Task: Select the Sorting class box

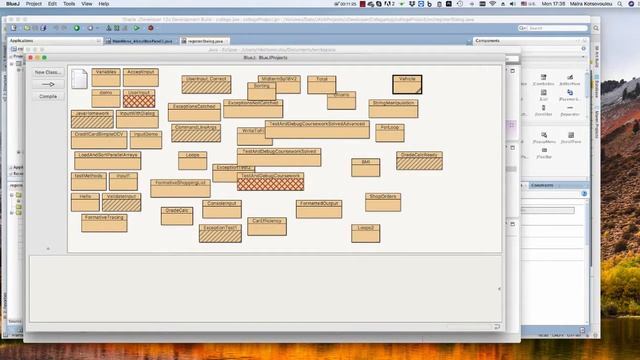Action: (262, 91)
